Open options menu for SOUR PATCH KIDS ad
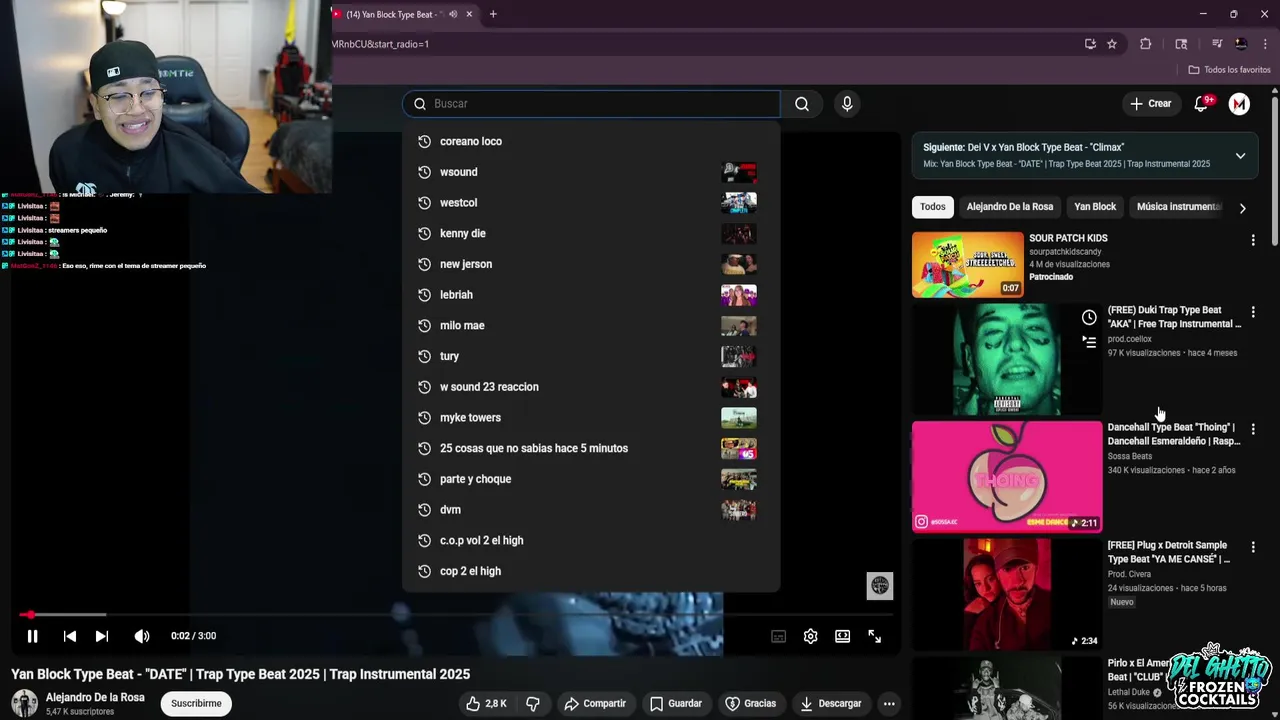The width and height of the screenshot is (1280, 720). 1253,240
